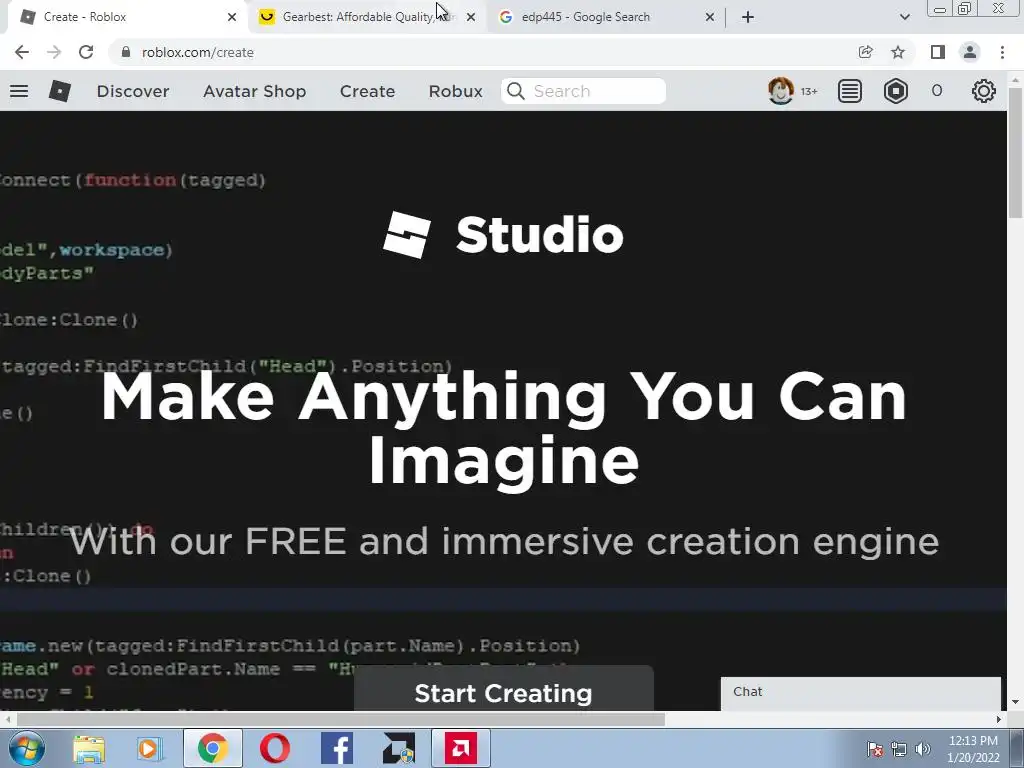Close the edp445 Google Search tab
The width and height of the screenshot is (1024, 768).
tap(710, 17)
